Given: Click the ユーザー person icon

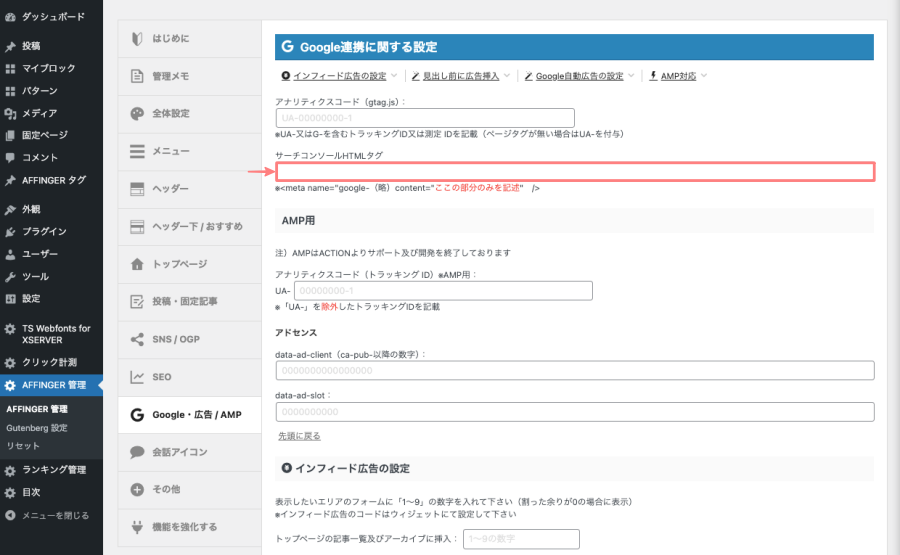Looking at the screenshot, I should 10,254.
